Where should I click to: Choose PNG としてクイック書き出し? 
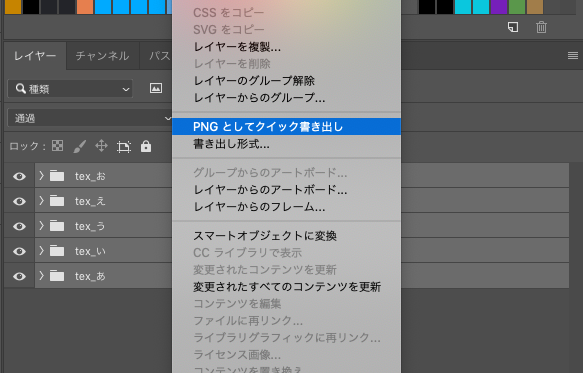[286, 126]
